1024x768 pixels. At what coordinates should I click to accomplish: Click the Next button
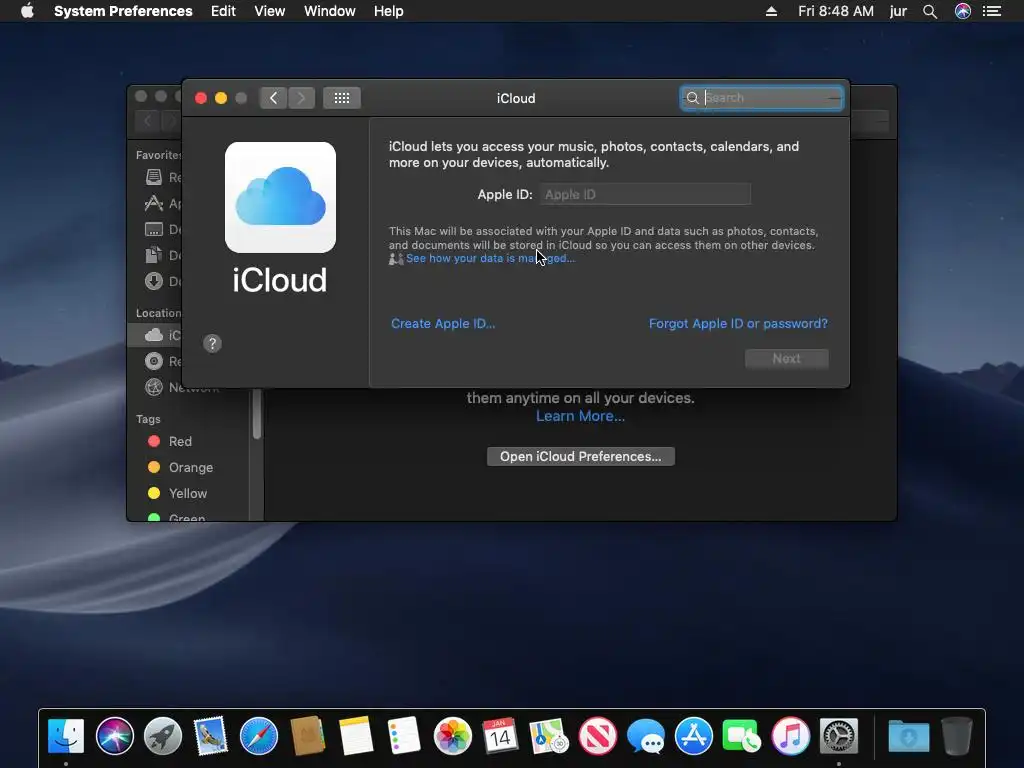tap(786, 359)
